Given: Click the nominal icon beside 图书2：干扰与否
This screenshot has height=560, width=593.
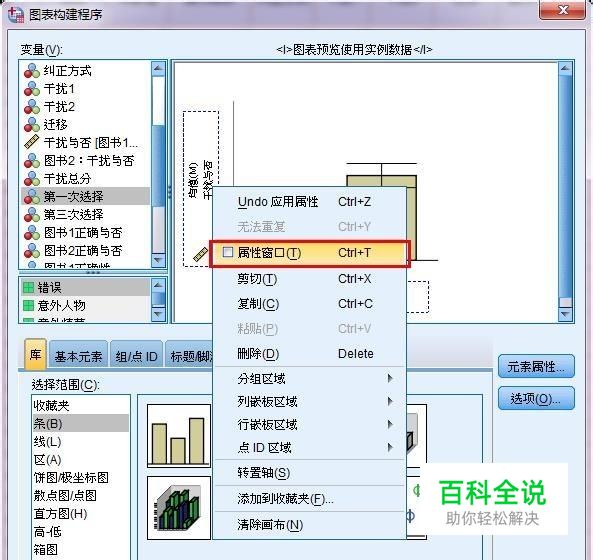Looking at the screenshot, I should 32,161.
